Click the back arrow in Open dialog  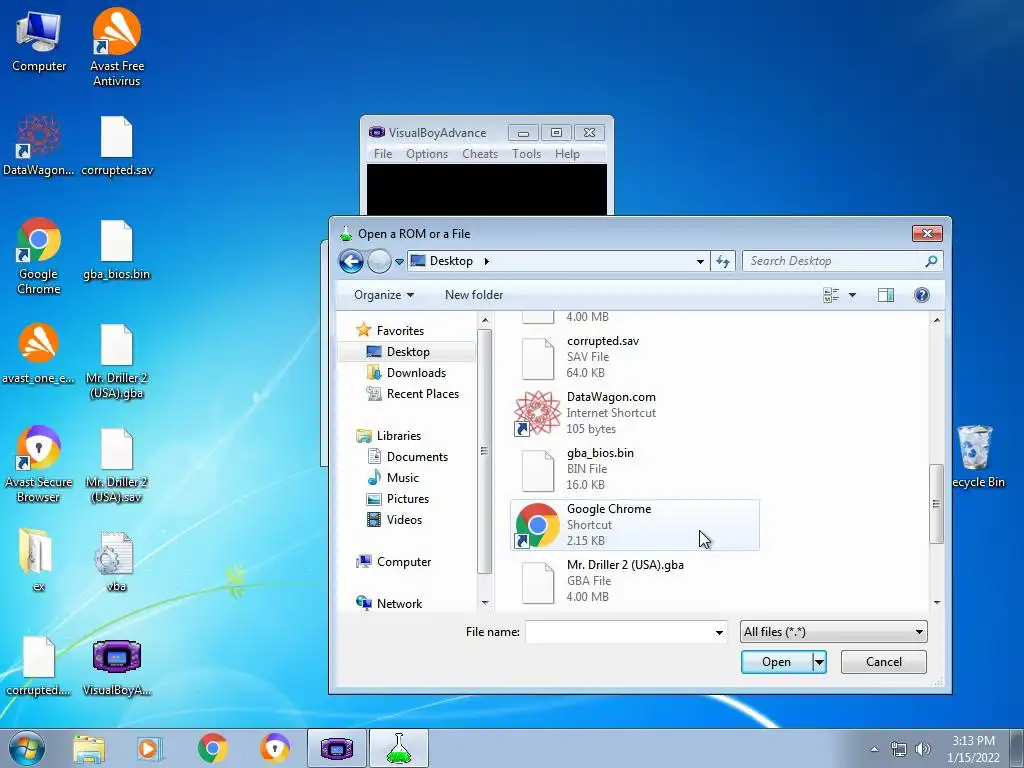pyautogui.click(x=351, y=262)
